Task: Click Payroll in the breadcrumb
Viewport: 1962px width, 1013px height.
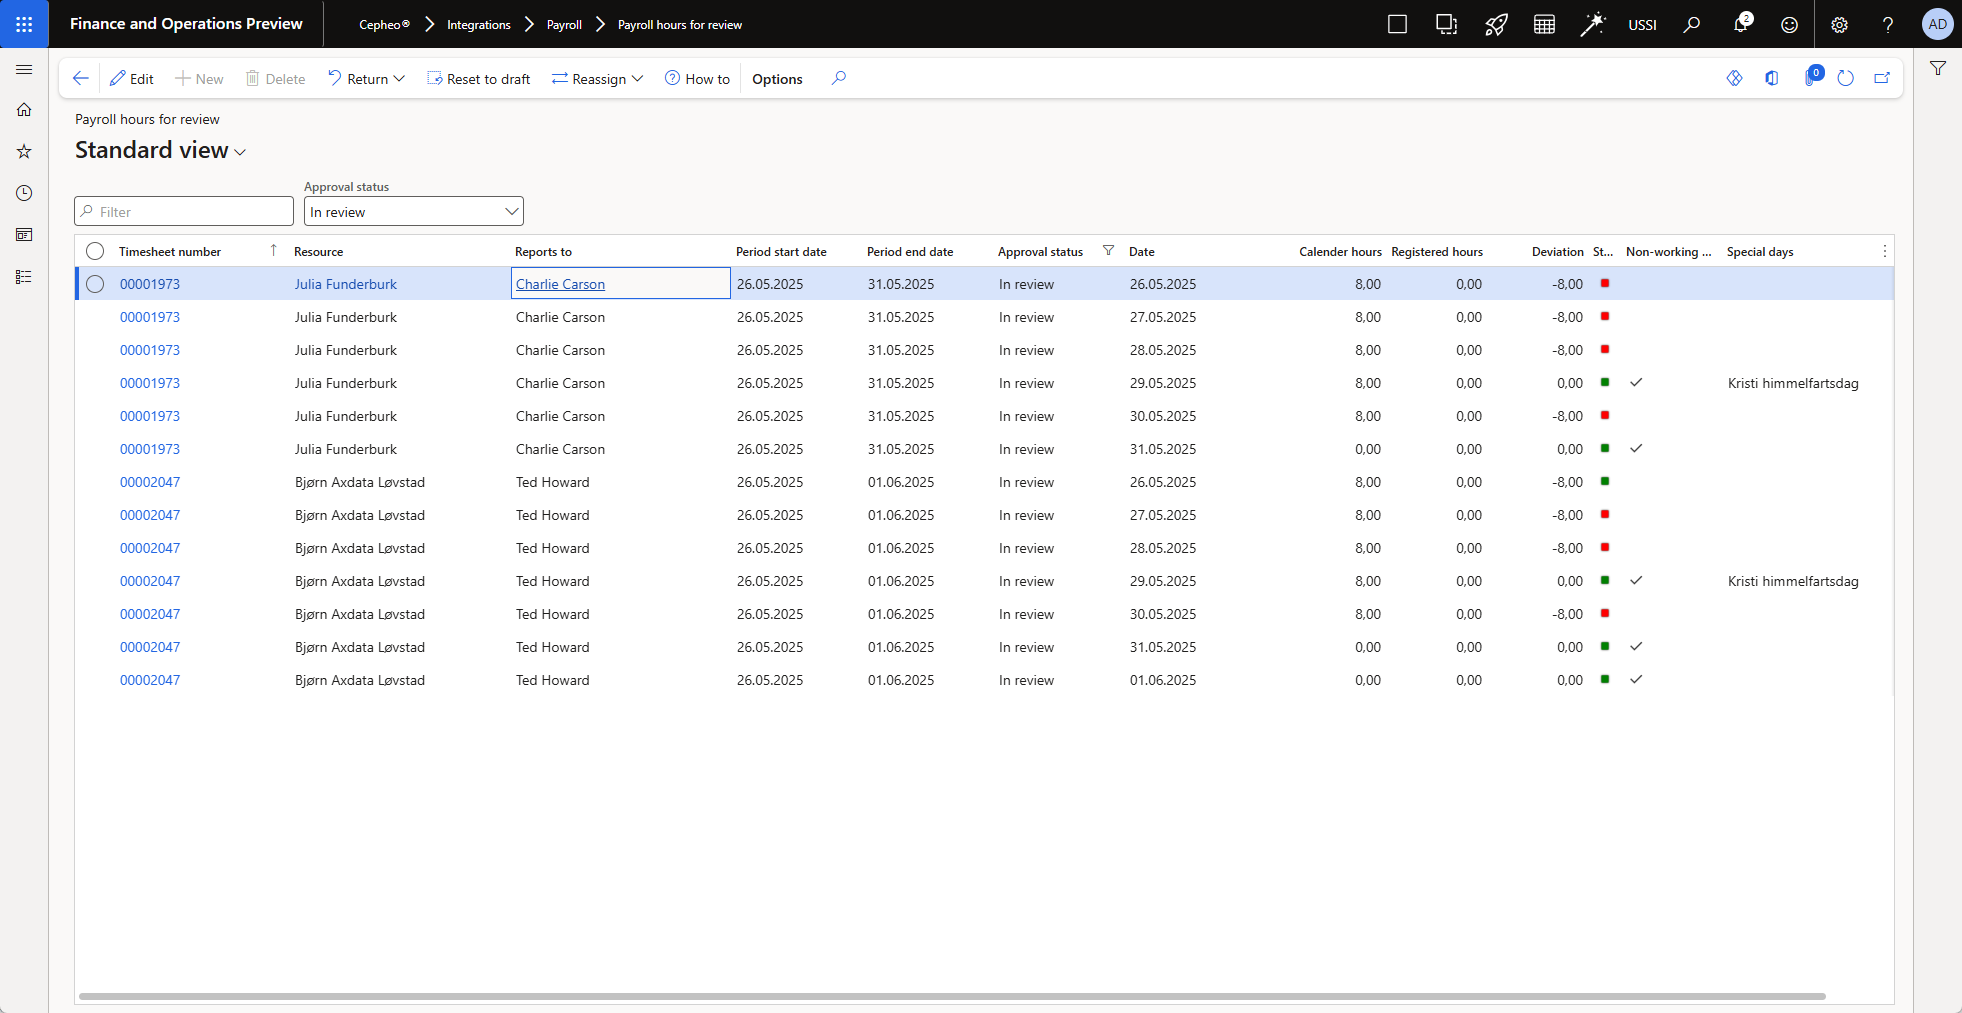Action: tap(564, 25)
